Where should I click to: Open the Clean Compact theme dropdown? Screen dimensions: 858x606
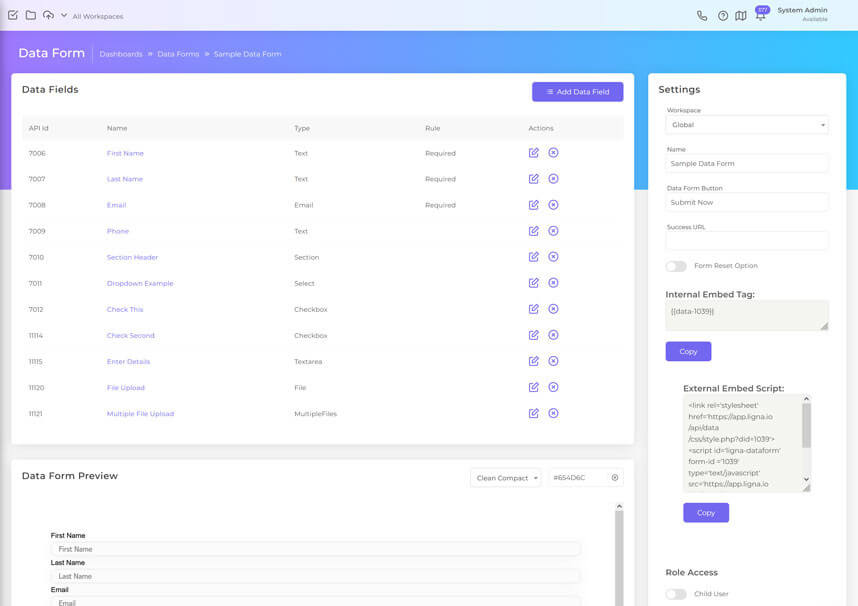tap(505, 478)
